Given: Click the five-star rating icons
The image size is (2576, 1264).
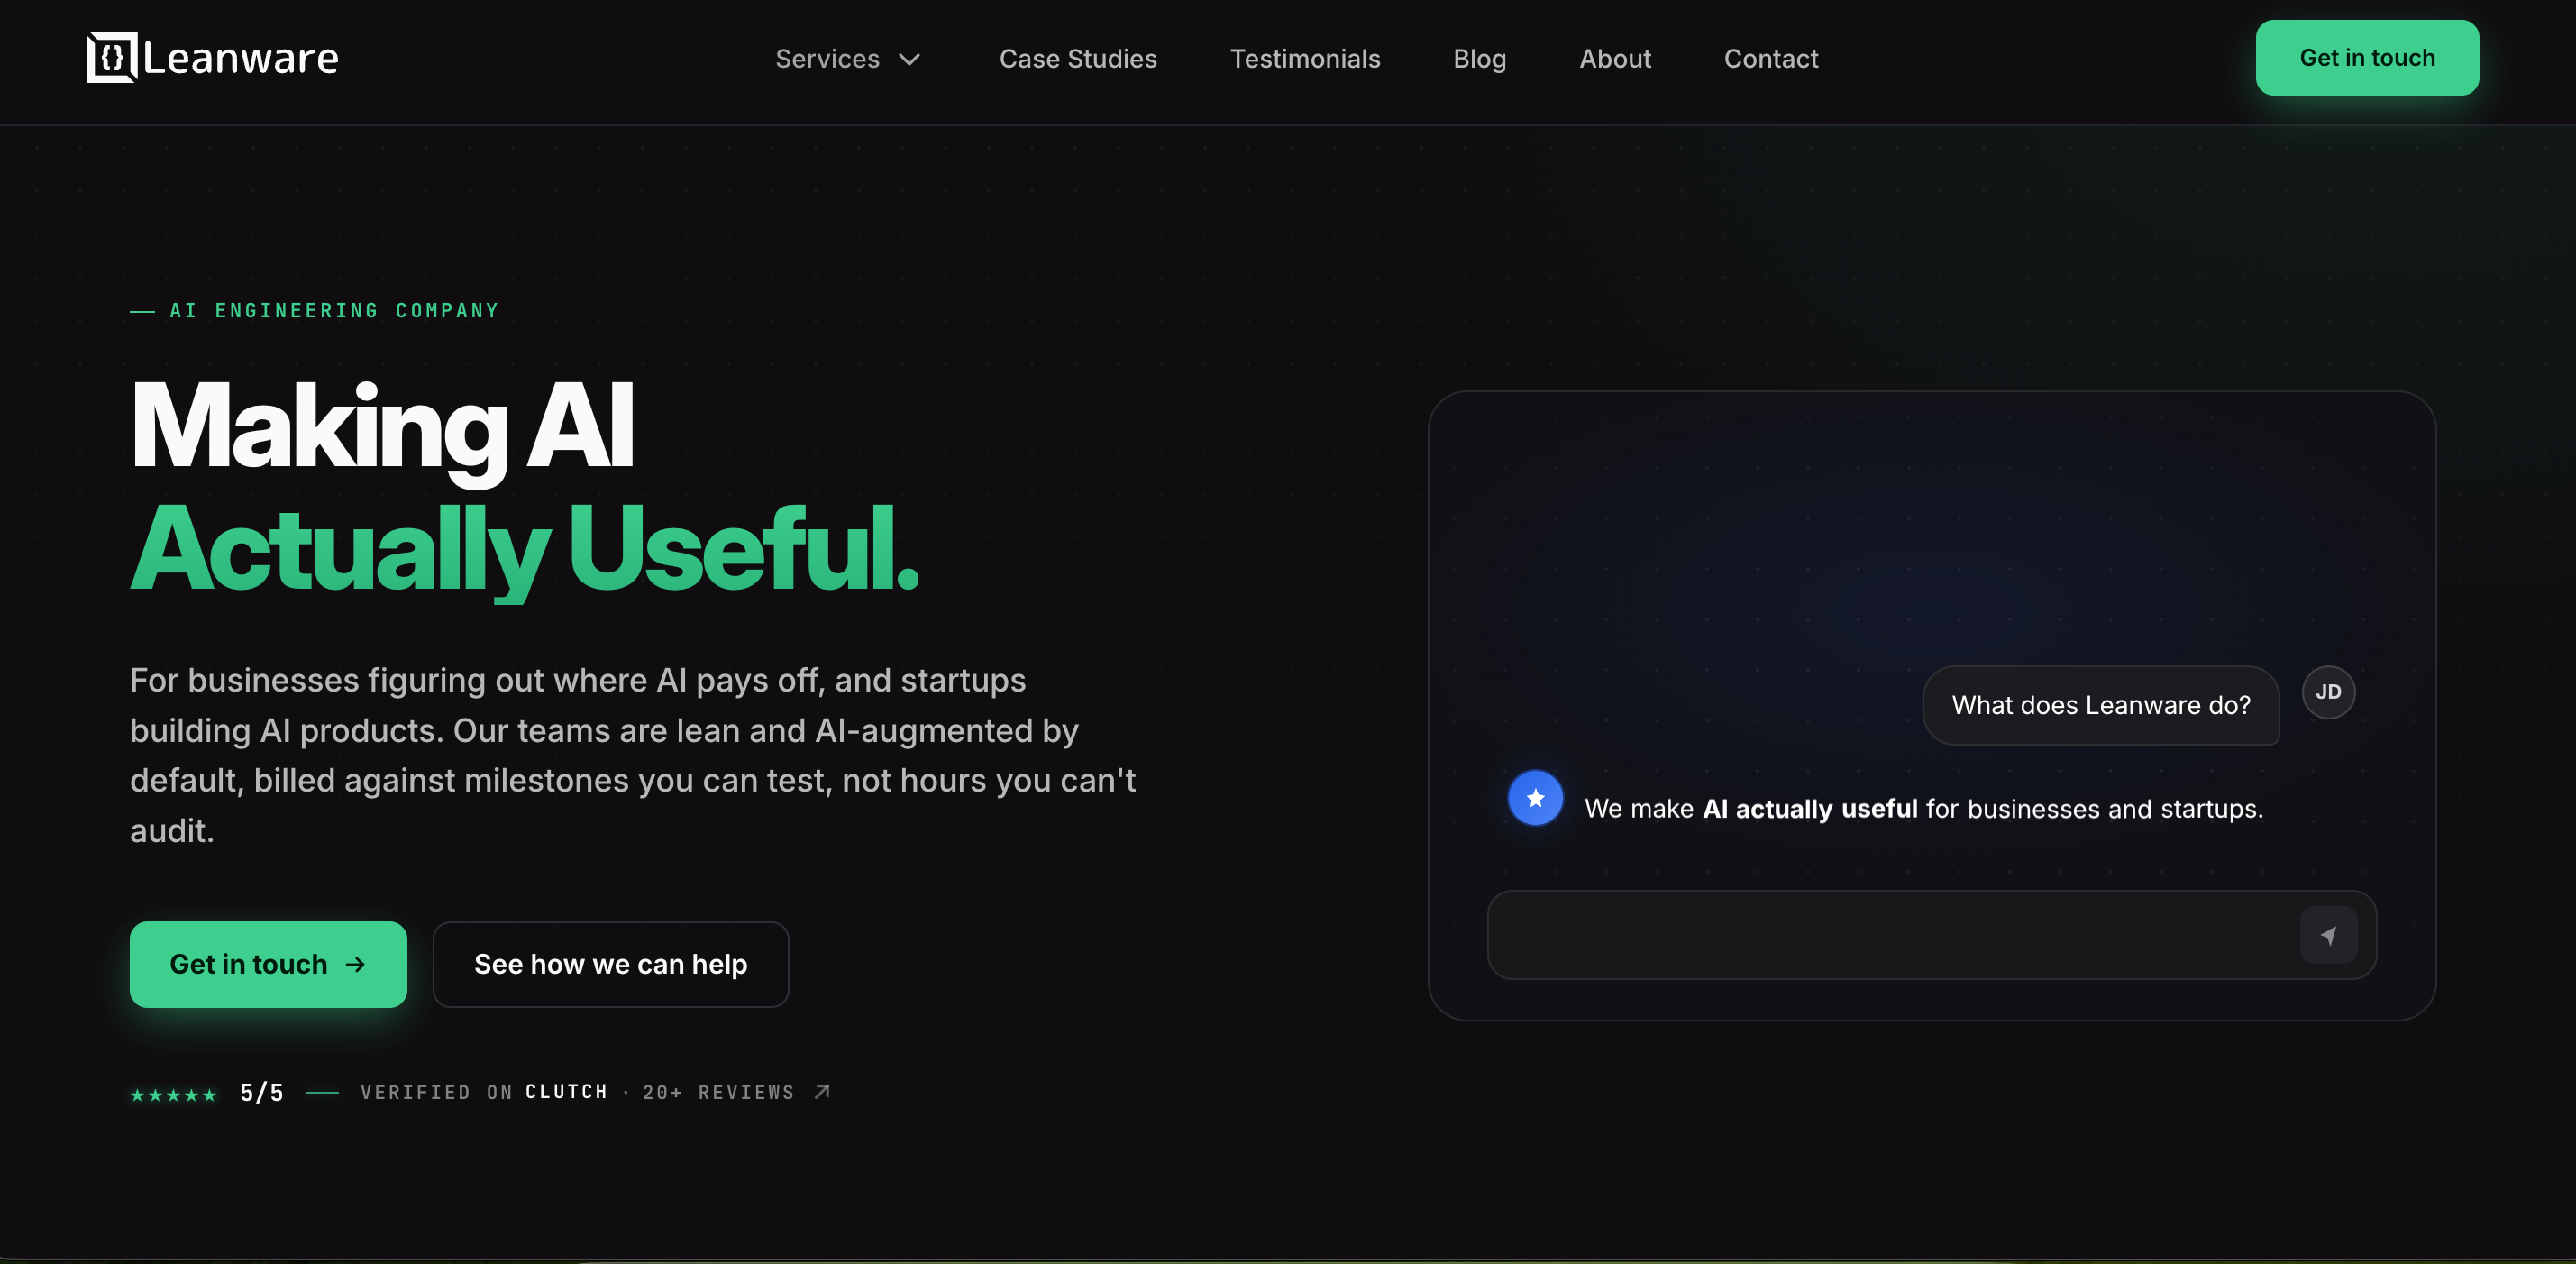Looking at the screenshot, I should point(173,1095).
